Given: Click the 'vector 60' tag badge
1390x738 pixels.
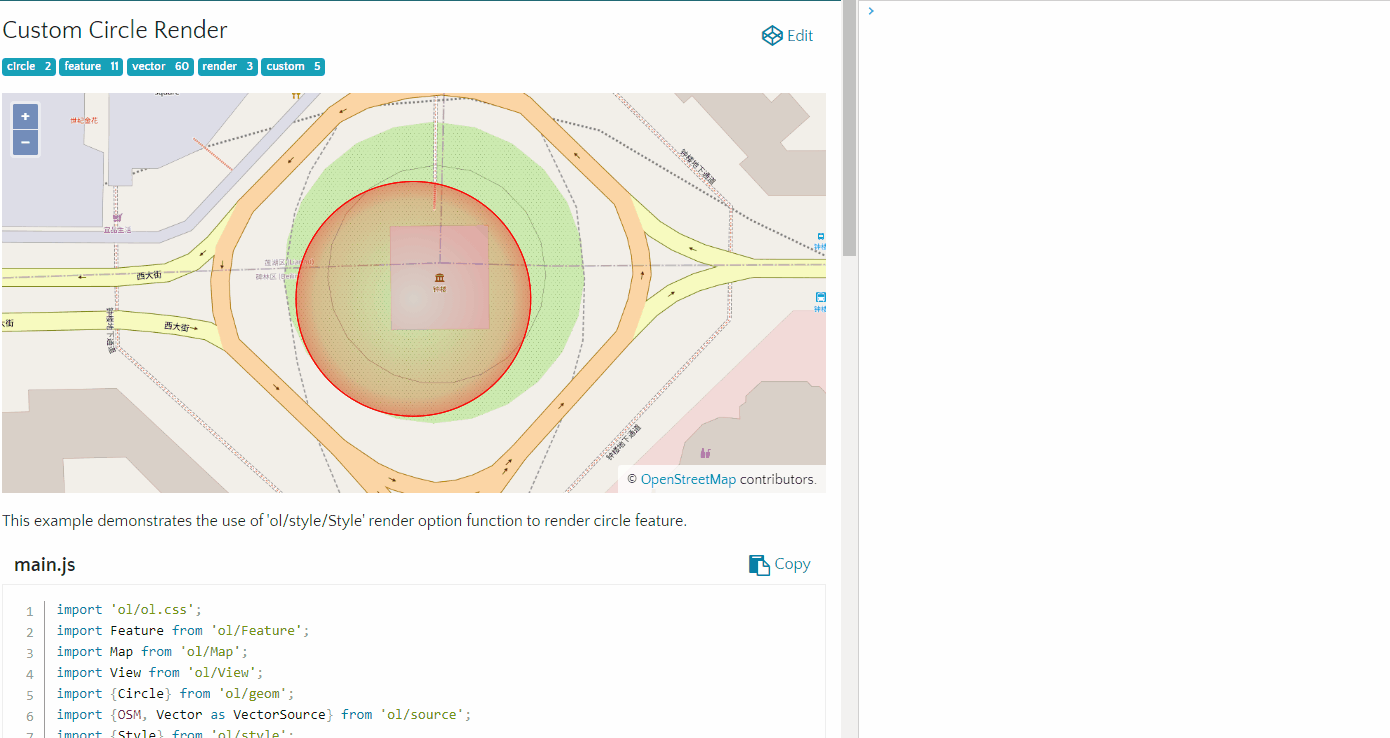Looking at the screenshot, I should [160, 66].
